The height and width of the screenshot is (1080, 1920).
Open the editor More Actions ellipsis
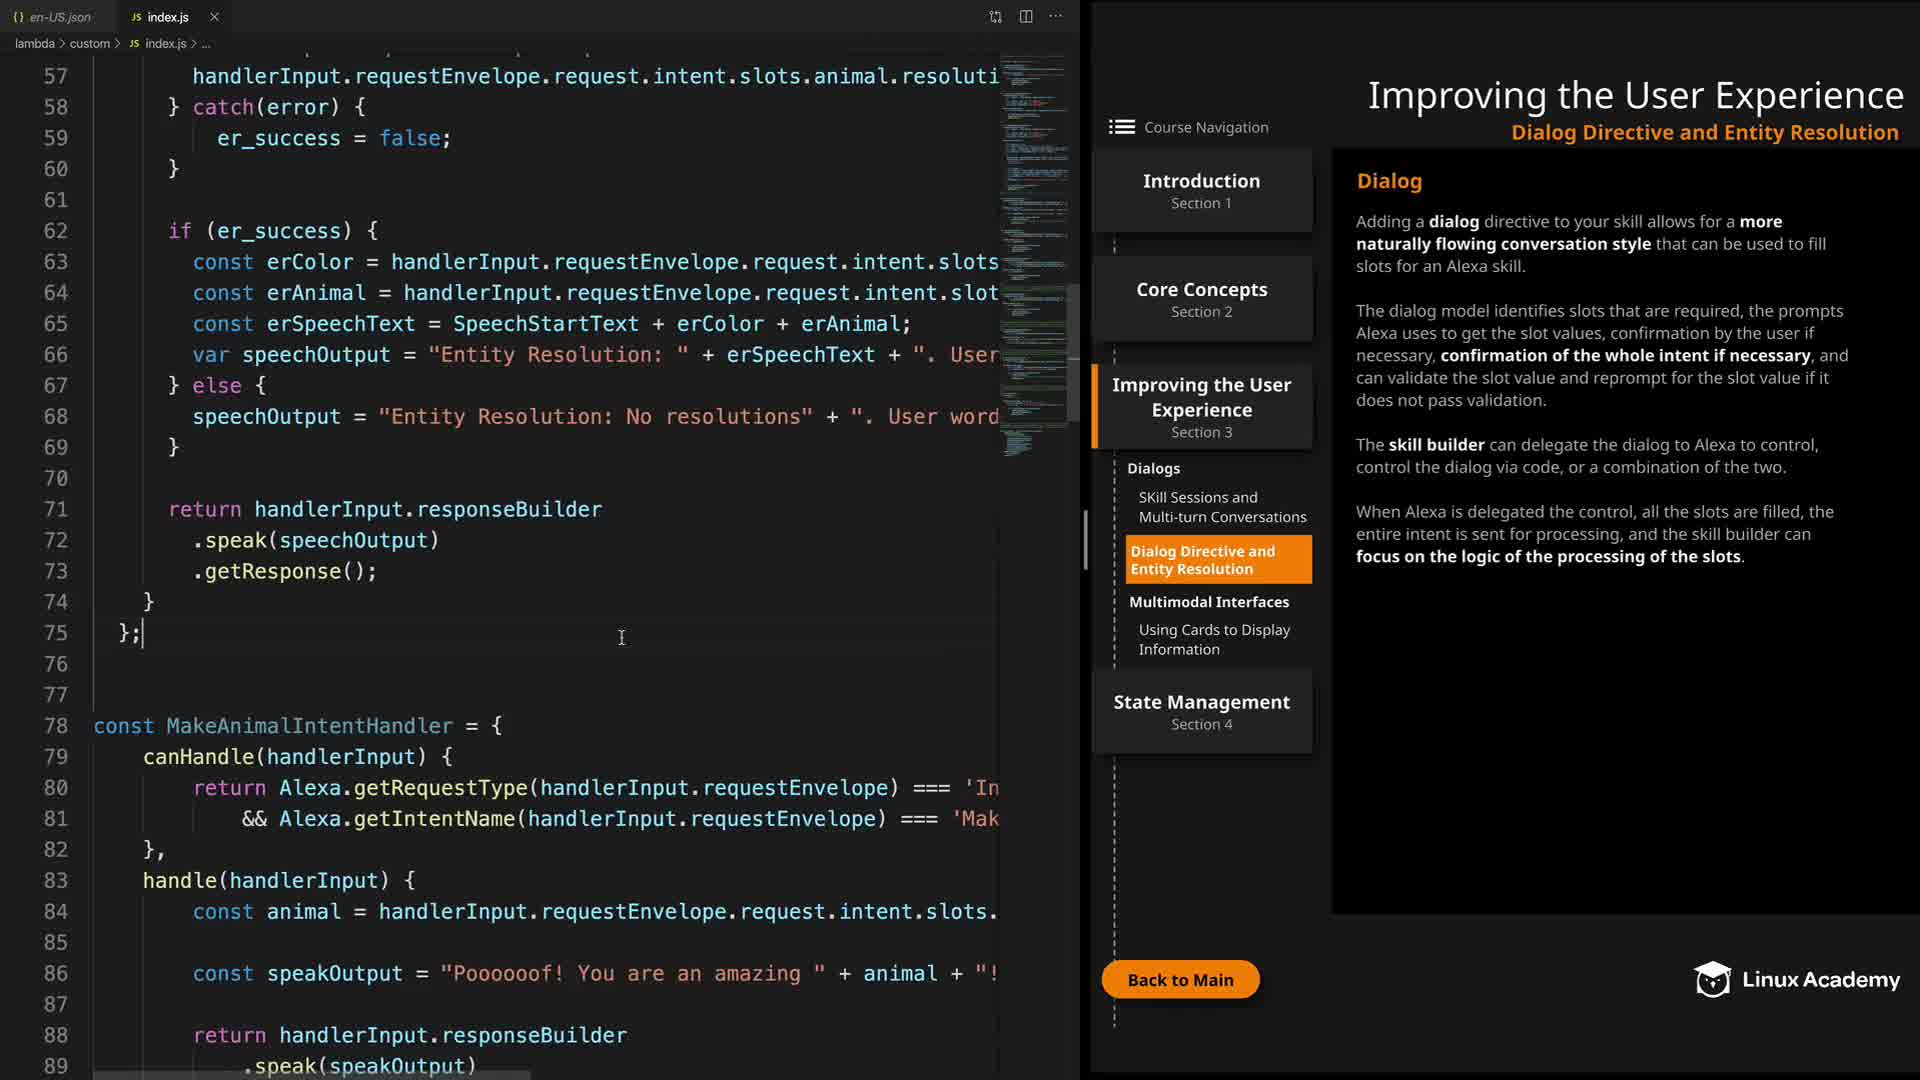click(x=1056, y=17)
